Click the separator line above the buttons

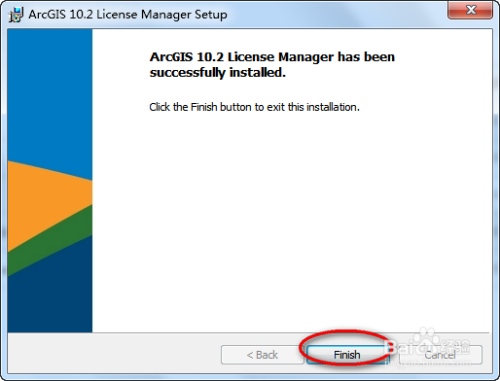point(248,333)
